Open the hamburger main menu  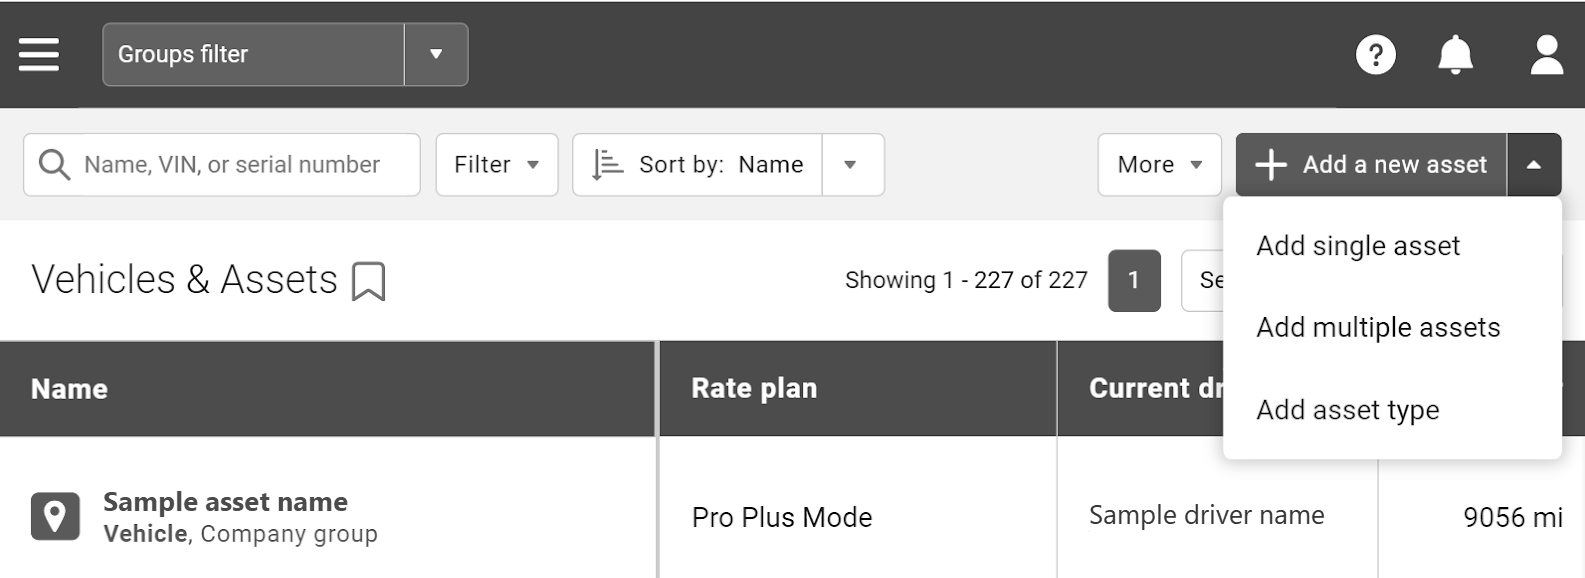[x=39, y=54]
